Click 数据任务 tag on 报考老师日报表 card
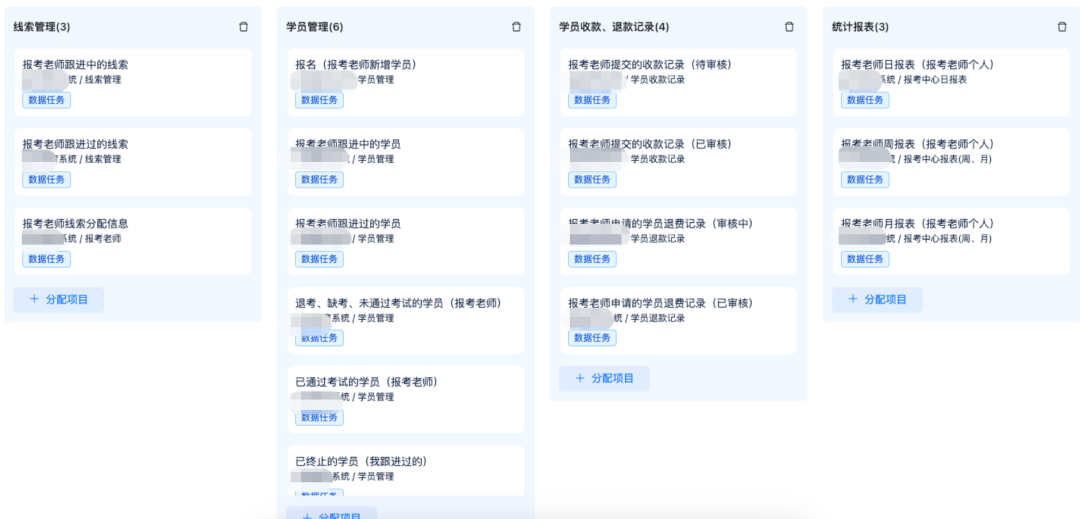 point(865,100)
